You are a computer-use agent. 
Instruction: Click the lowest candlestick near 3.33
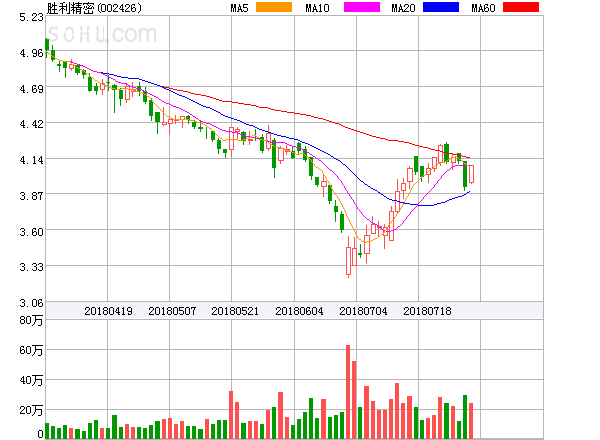click(348, 257)
